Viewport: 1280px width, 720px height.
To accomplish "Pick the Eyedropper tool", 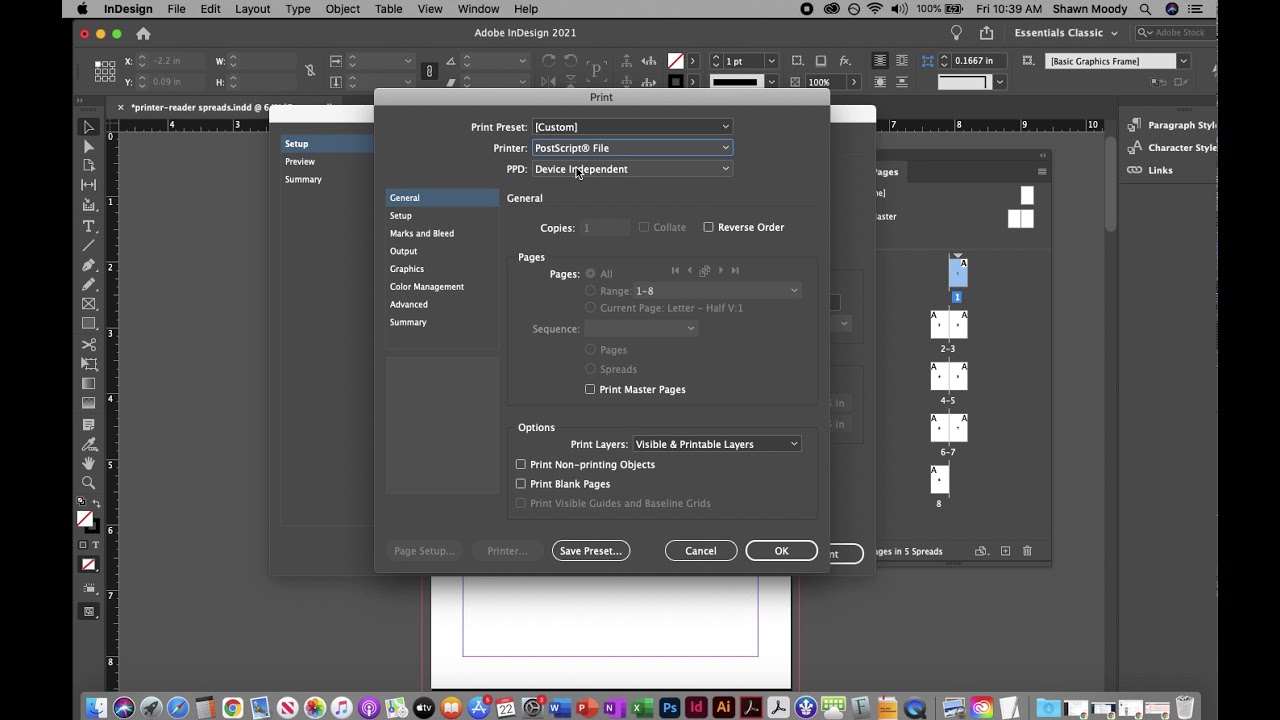I will [x=88, y=443].
